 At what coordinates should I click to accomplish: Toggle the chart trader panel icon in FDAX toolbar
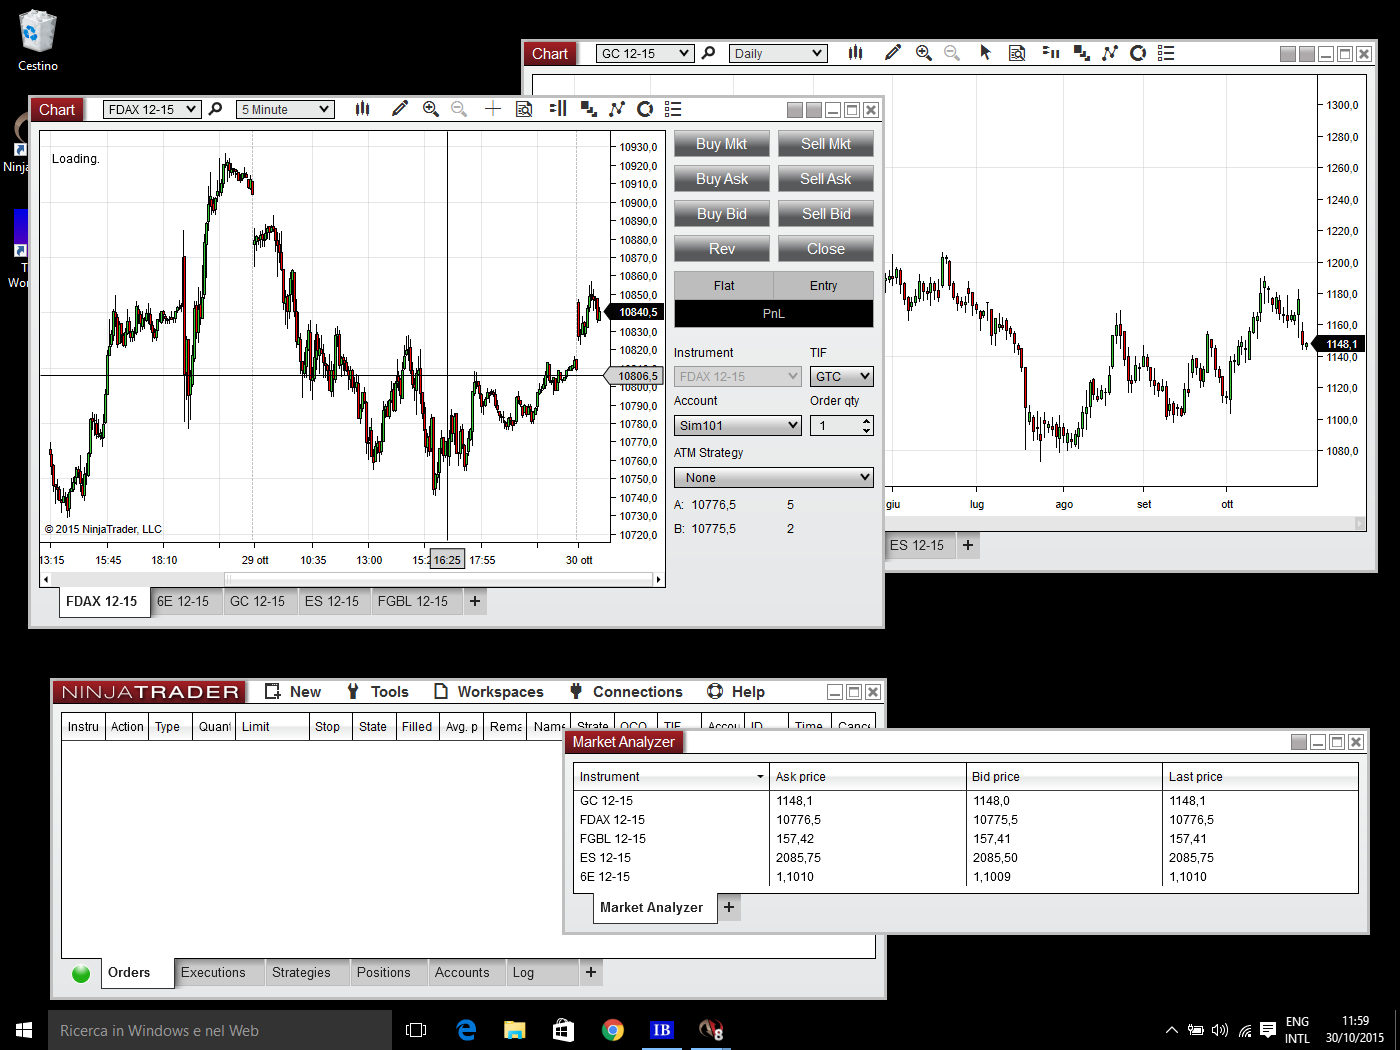(x=558, y=109)
